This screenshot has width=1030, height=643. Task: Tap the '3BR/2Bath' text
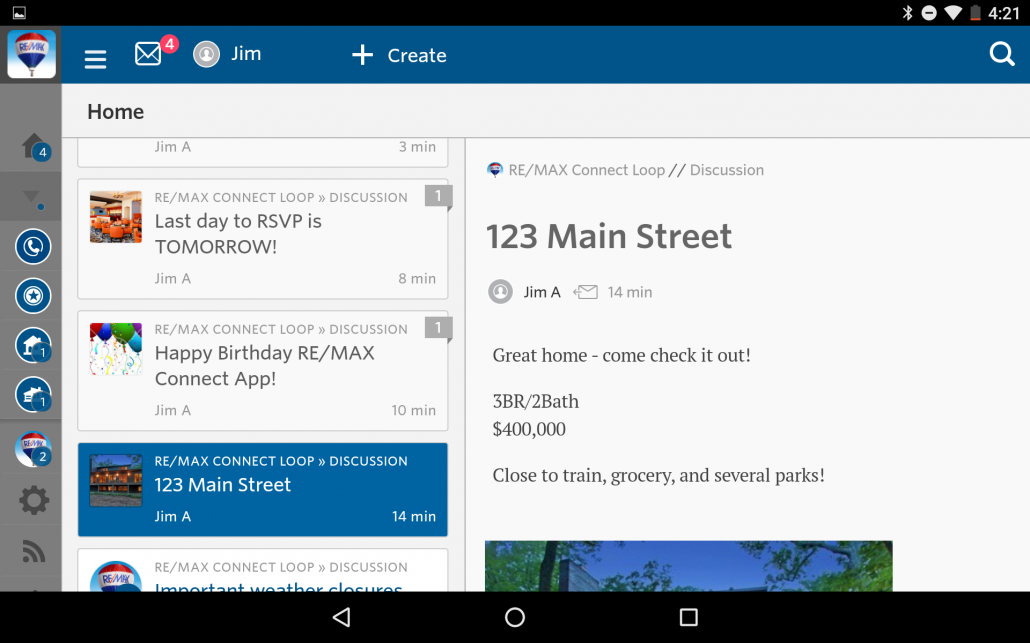pyautogui.click(x=535, y=401)
